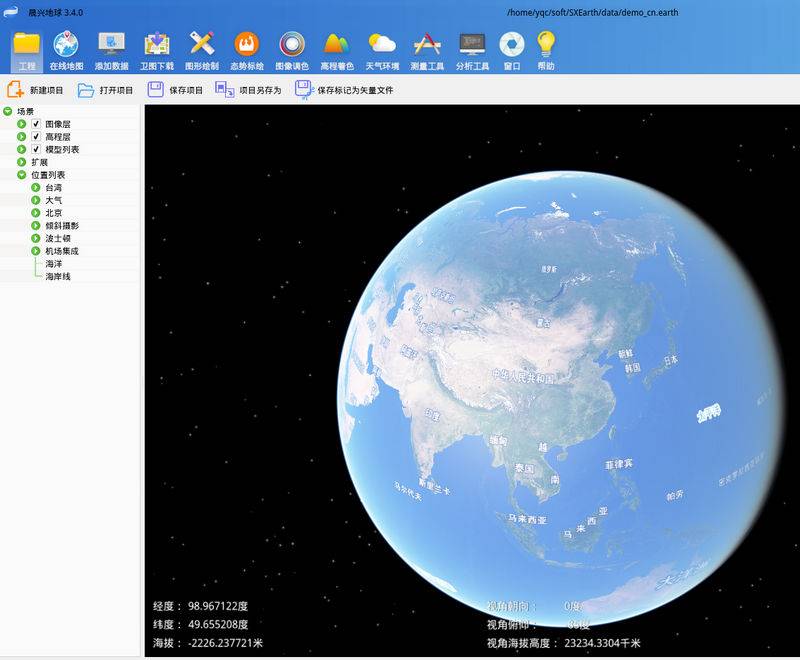
Task: Click 保存项目 to save the project
Action: click(x=175, y=90)
